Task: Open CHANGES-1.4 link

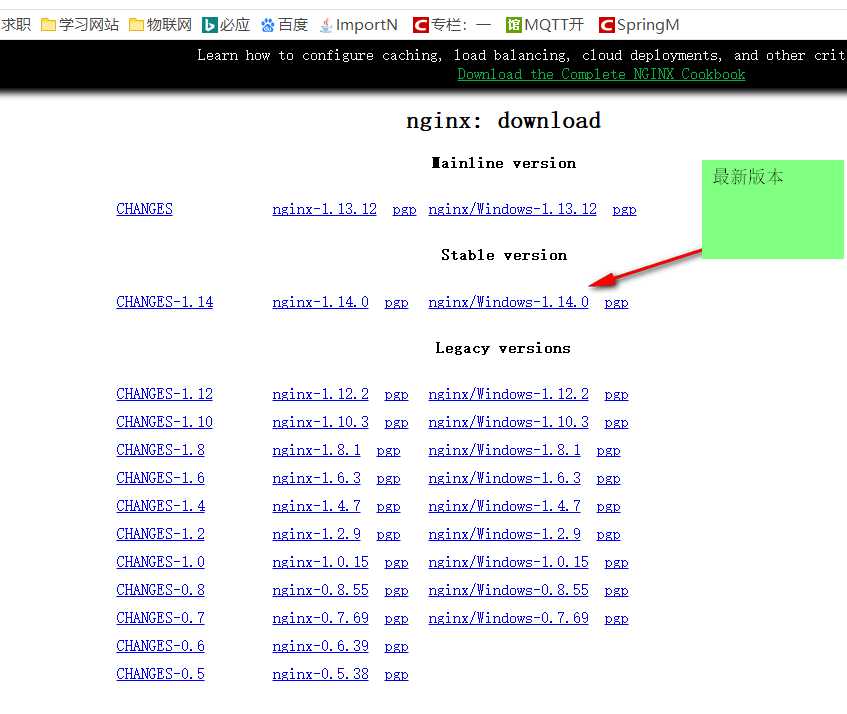Action: [160, 506]
